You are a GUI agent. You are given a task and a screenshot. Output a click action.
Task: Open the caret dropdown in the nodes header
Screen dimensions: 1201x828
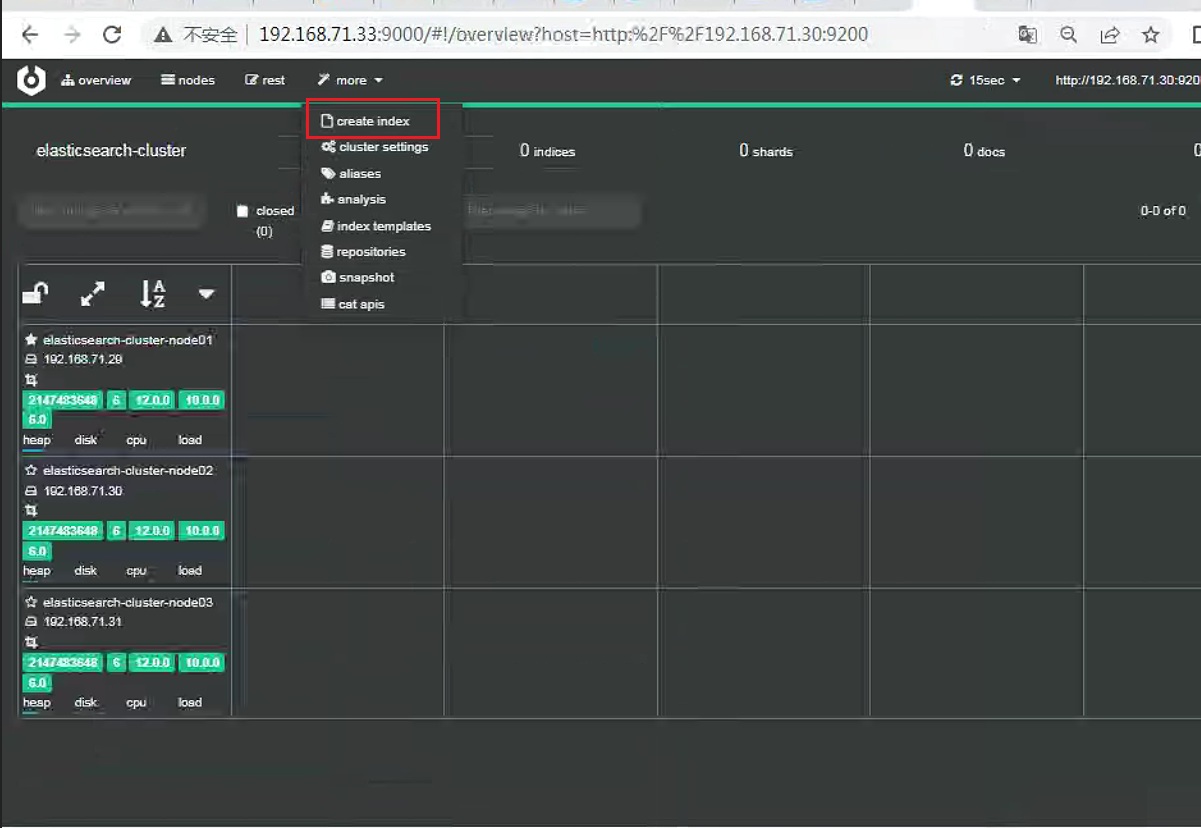[x=207, y=294]
